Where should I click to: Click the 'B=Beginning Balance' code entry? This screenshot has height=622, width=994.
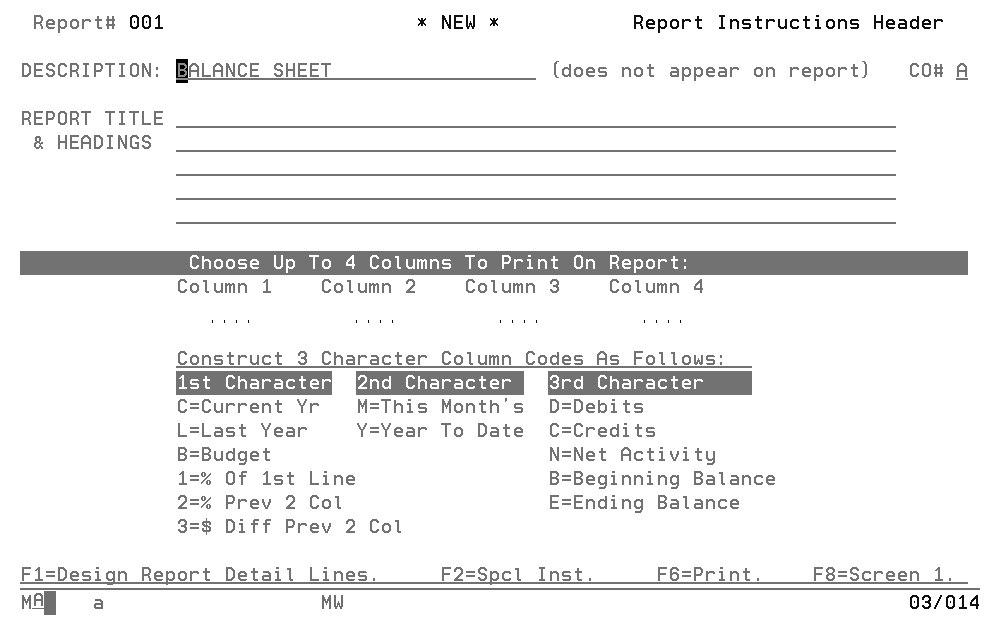click(x=662, y=479)
